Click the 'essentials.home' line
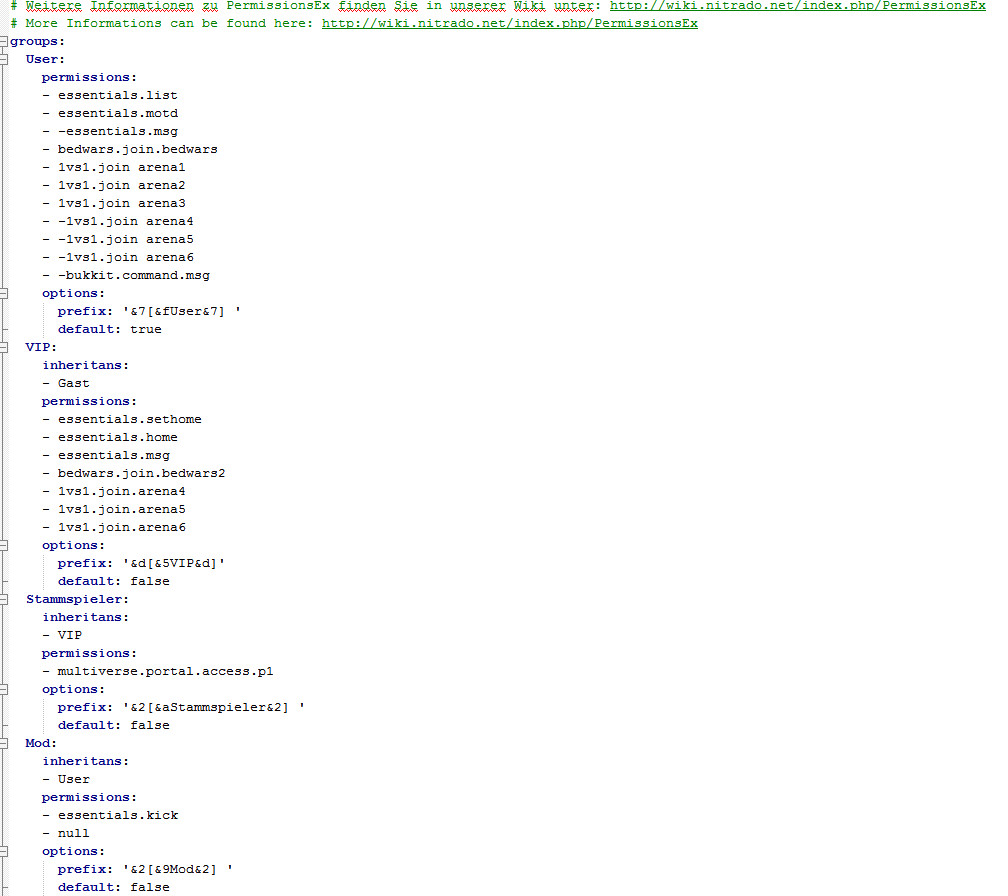The width and height of the screenshot is (1008, 896). [x=110, y=438]
